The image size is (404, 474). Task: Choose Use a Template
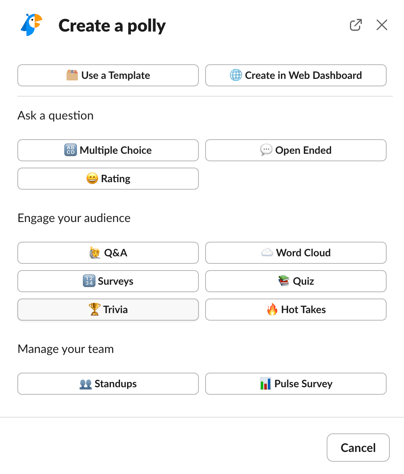click(108, 75)
